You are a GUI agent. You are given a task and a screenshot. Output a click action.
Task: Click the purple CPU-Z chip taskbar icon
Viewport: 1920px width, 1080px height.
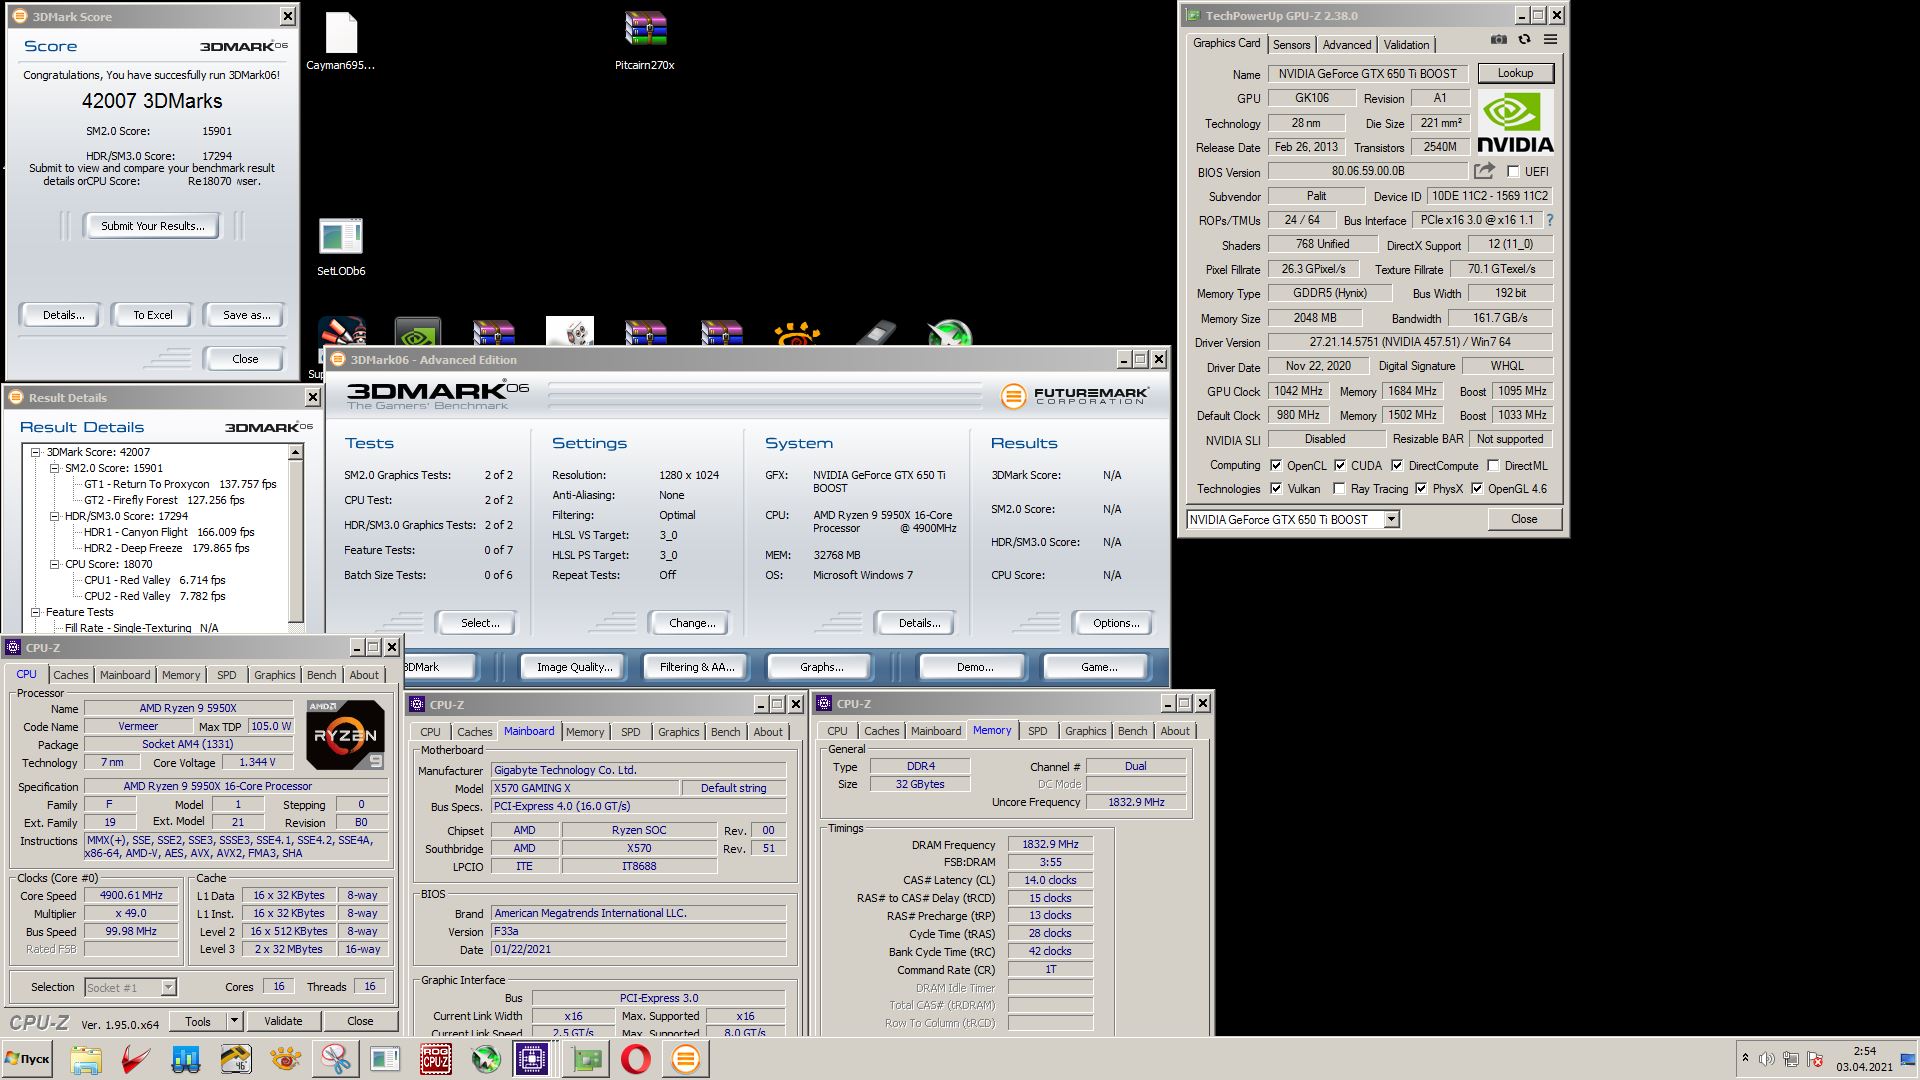[532, 1059]
